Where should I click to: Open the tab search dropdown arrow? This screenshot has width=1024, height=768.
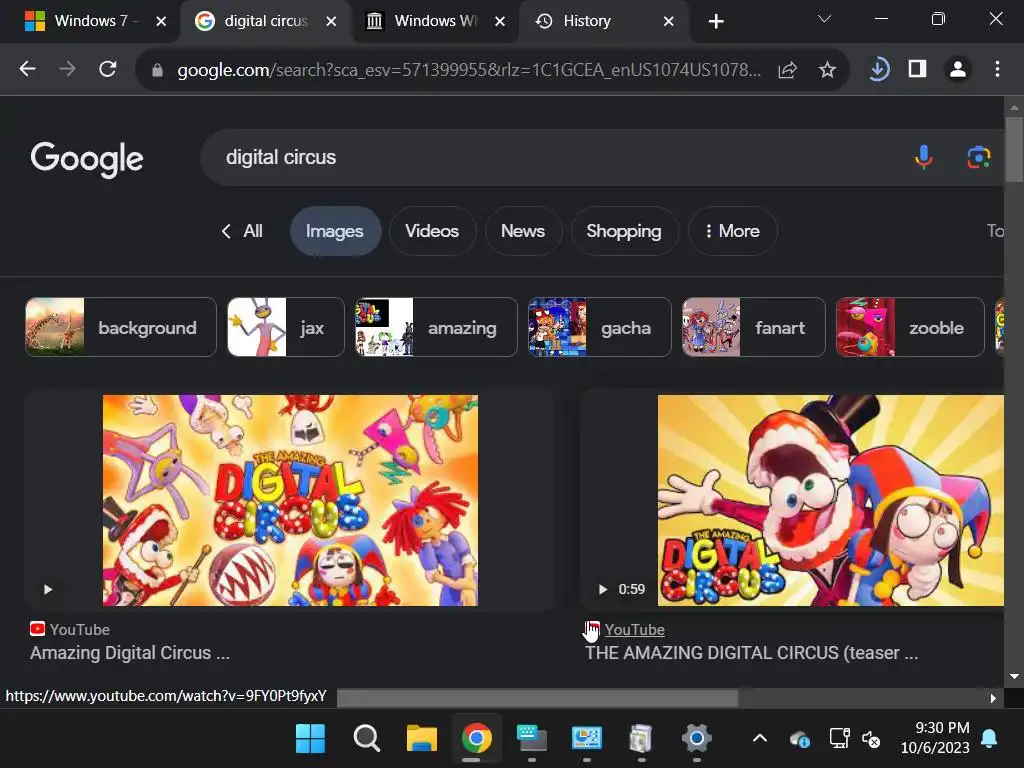tap(824, 19)
